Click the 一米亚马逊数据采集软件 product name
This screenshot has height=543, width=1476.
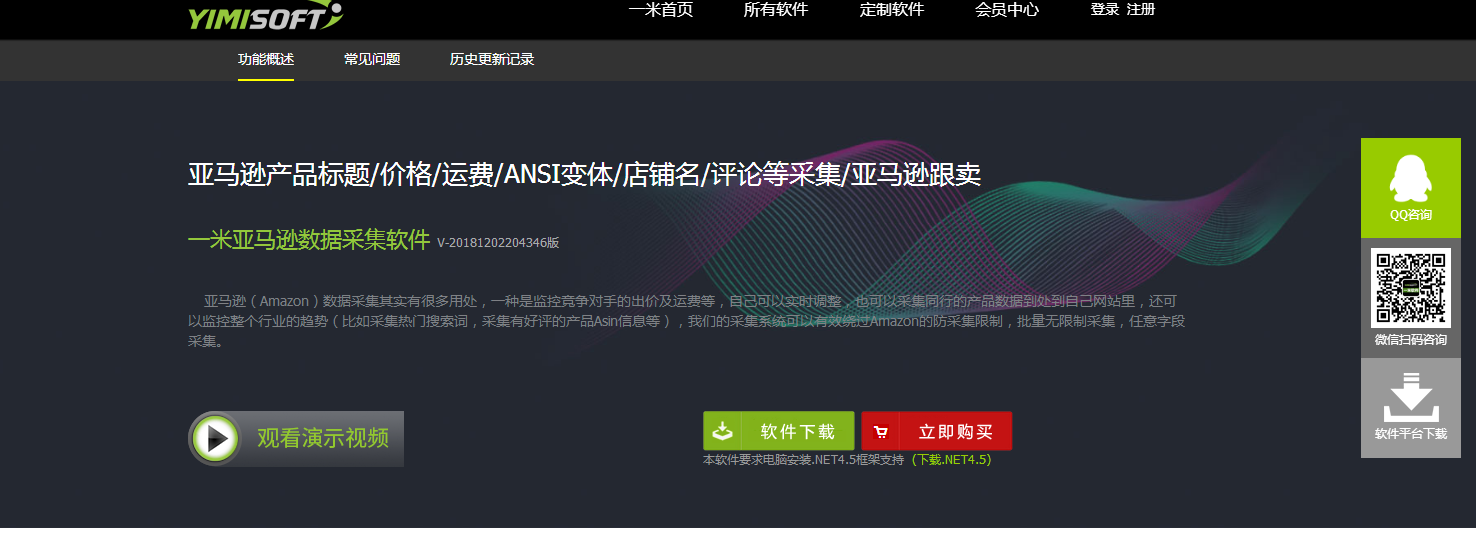click(x=309, y=240)
